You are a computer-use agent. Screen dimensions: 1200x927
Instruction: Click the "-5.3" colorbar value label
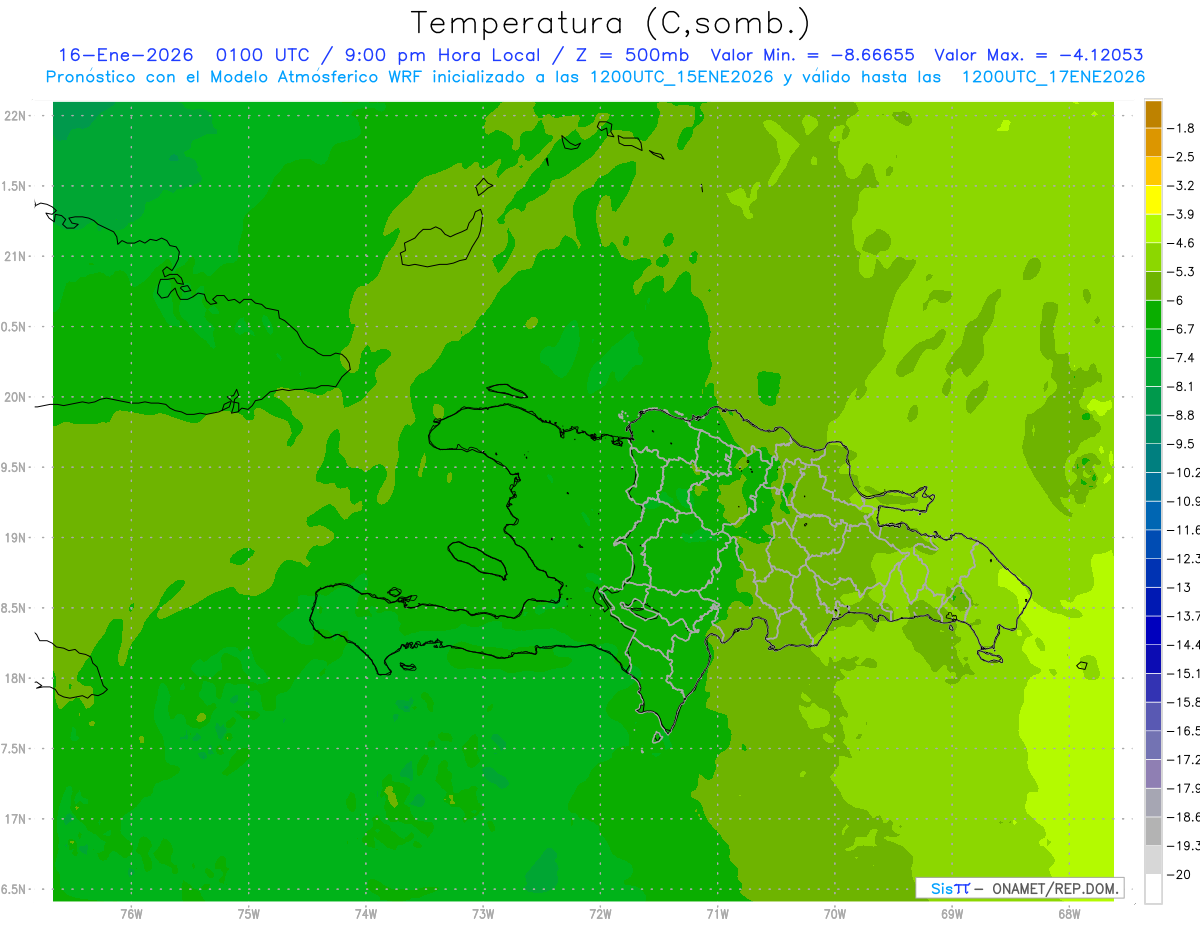pyautogui.click(x=1182, y=272)
